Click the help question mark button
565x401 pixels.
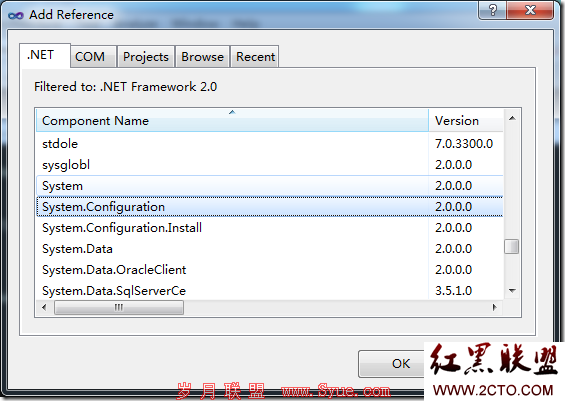click(x=492, y=10)
